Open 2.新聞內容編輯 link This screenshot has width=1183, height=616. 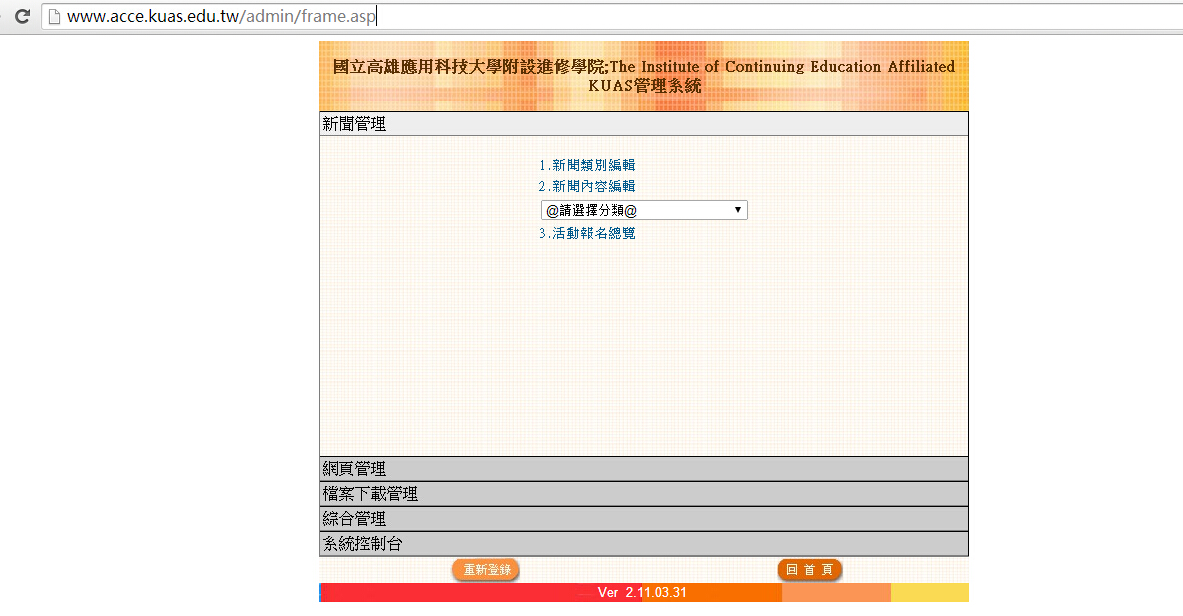[587, 186]
